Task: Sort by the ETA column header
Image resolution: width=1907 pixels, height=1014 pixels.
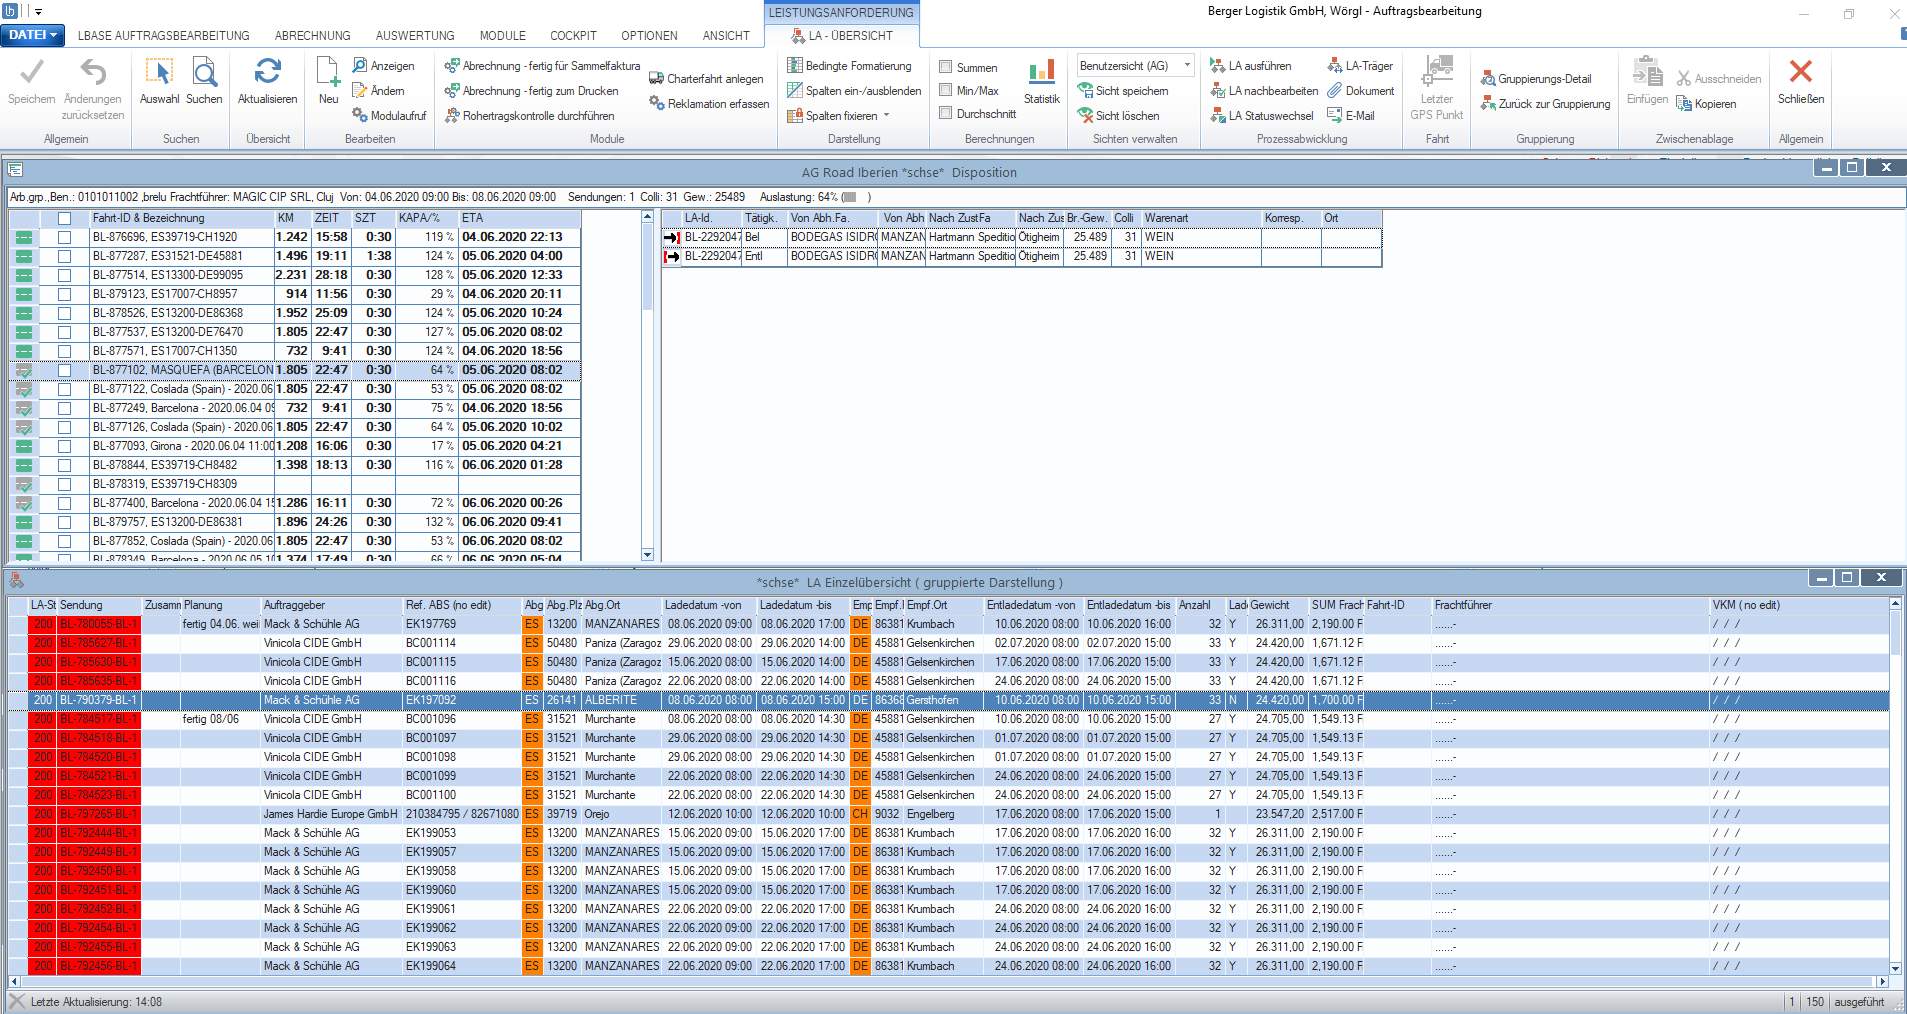Action: pos(519,218)
